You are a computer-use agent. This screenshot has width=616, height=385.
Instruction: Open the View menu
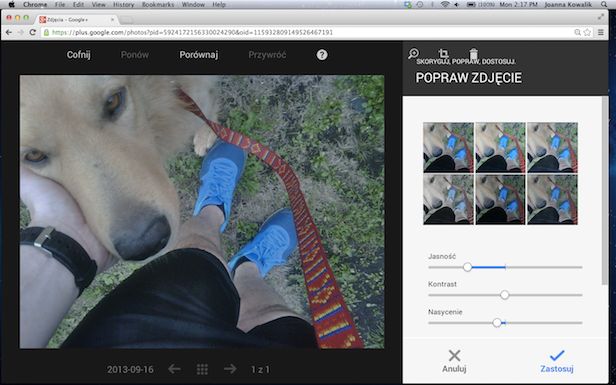pyautogui.click(x=98, y=4)
